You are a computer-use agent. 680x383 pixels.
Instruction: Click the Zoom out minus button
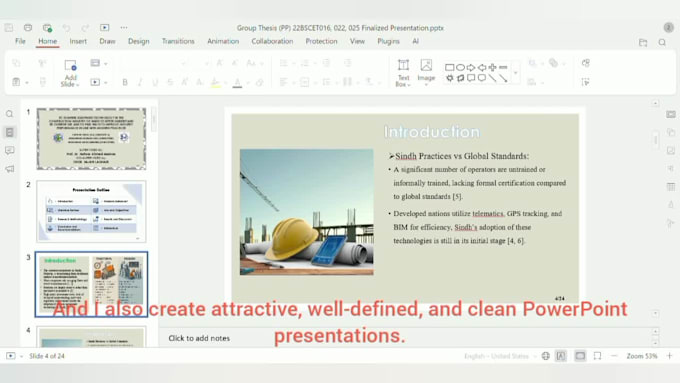[x=614, y=356]
